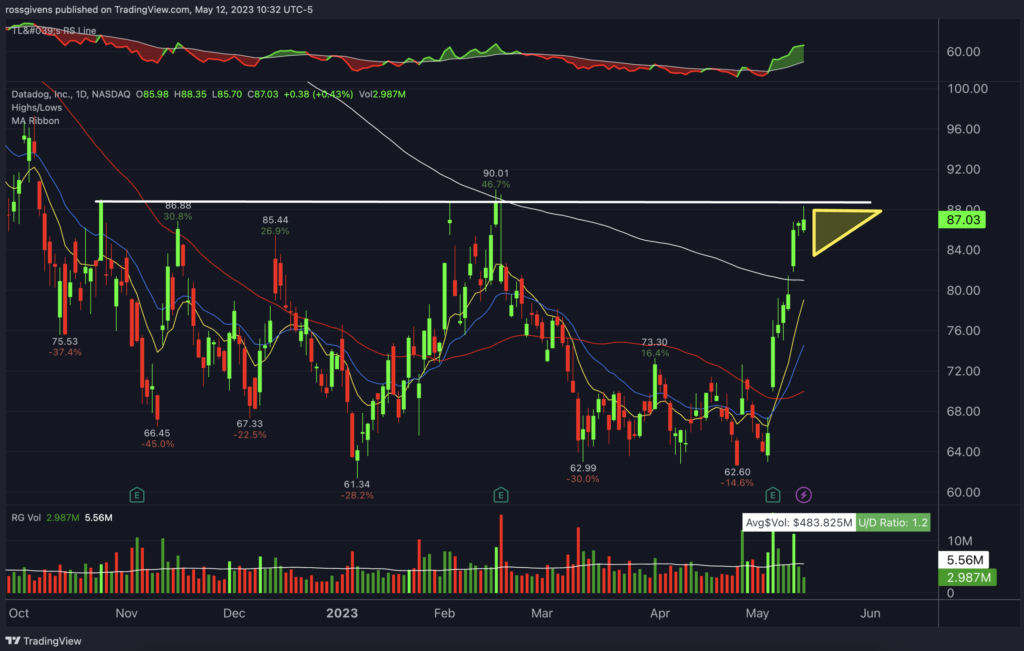Image resolution: width=1024 pixels, height=651 pixels.
Task: Select the MA Ribbon indicator label
Action: (35, 121)
